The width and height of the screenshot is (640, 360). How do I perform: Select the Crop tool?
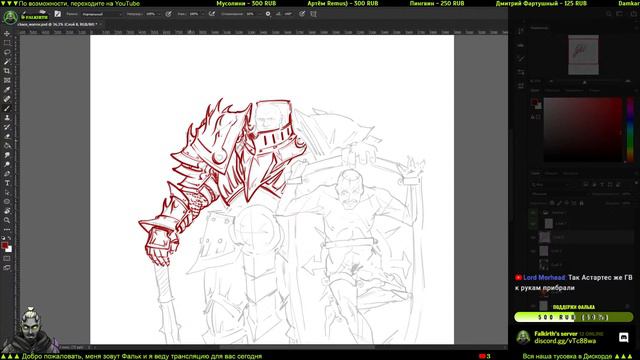pos(7,71)
